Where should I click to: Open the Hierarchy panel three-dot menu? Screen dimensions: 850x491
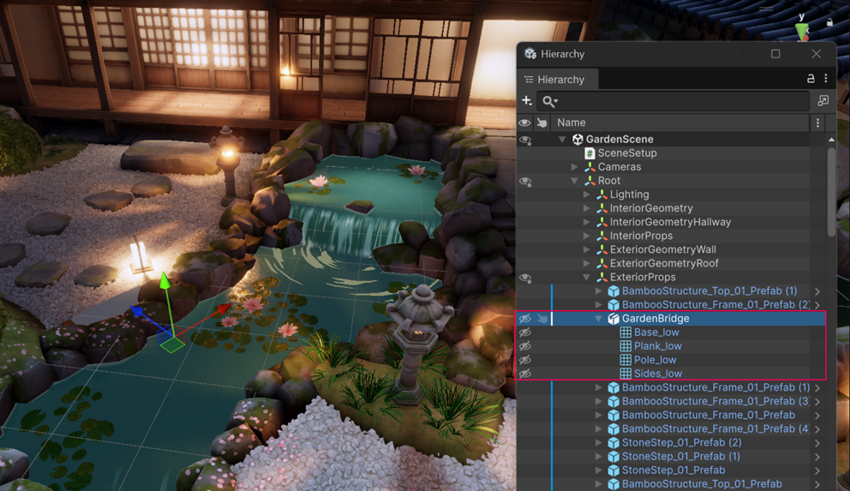(x=826, y=79)
